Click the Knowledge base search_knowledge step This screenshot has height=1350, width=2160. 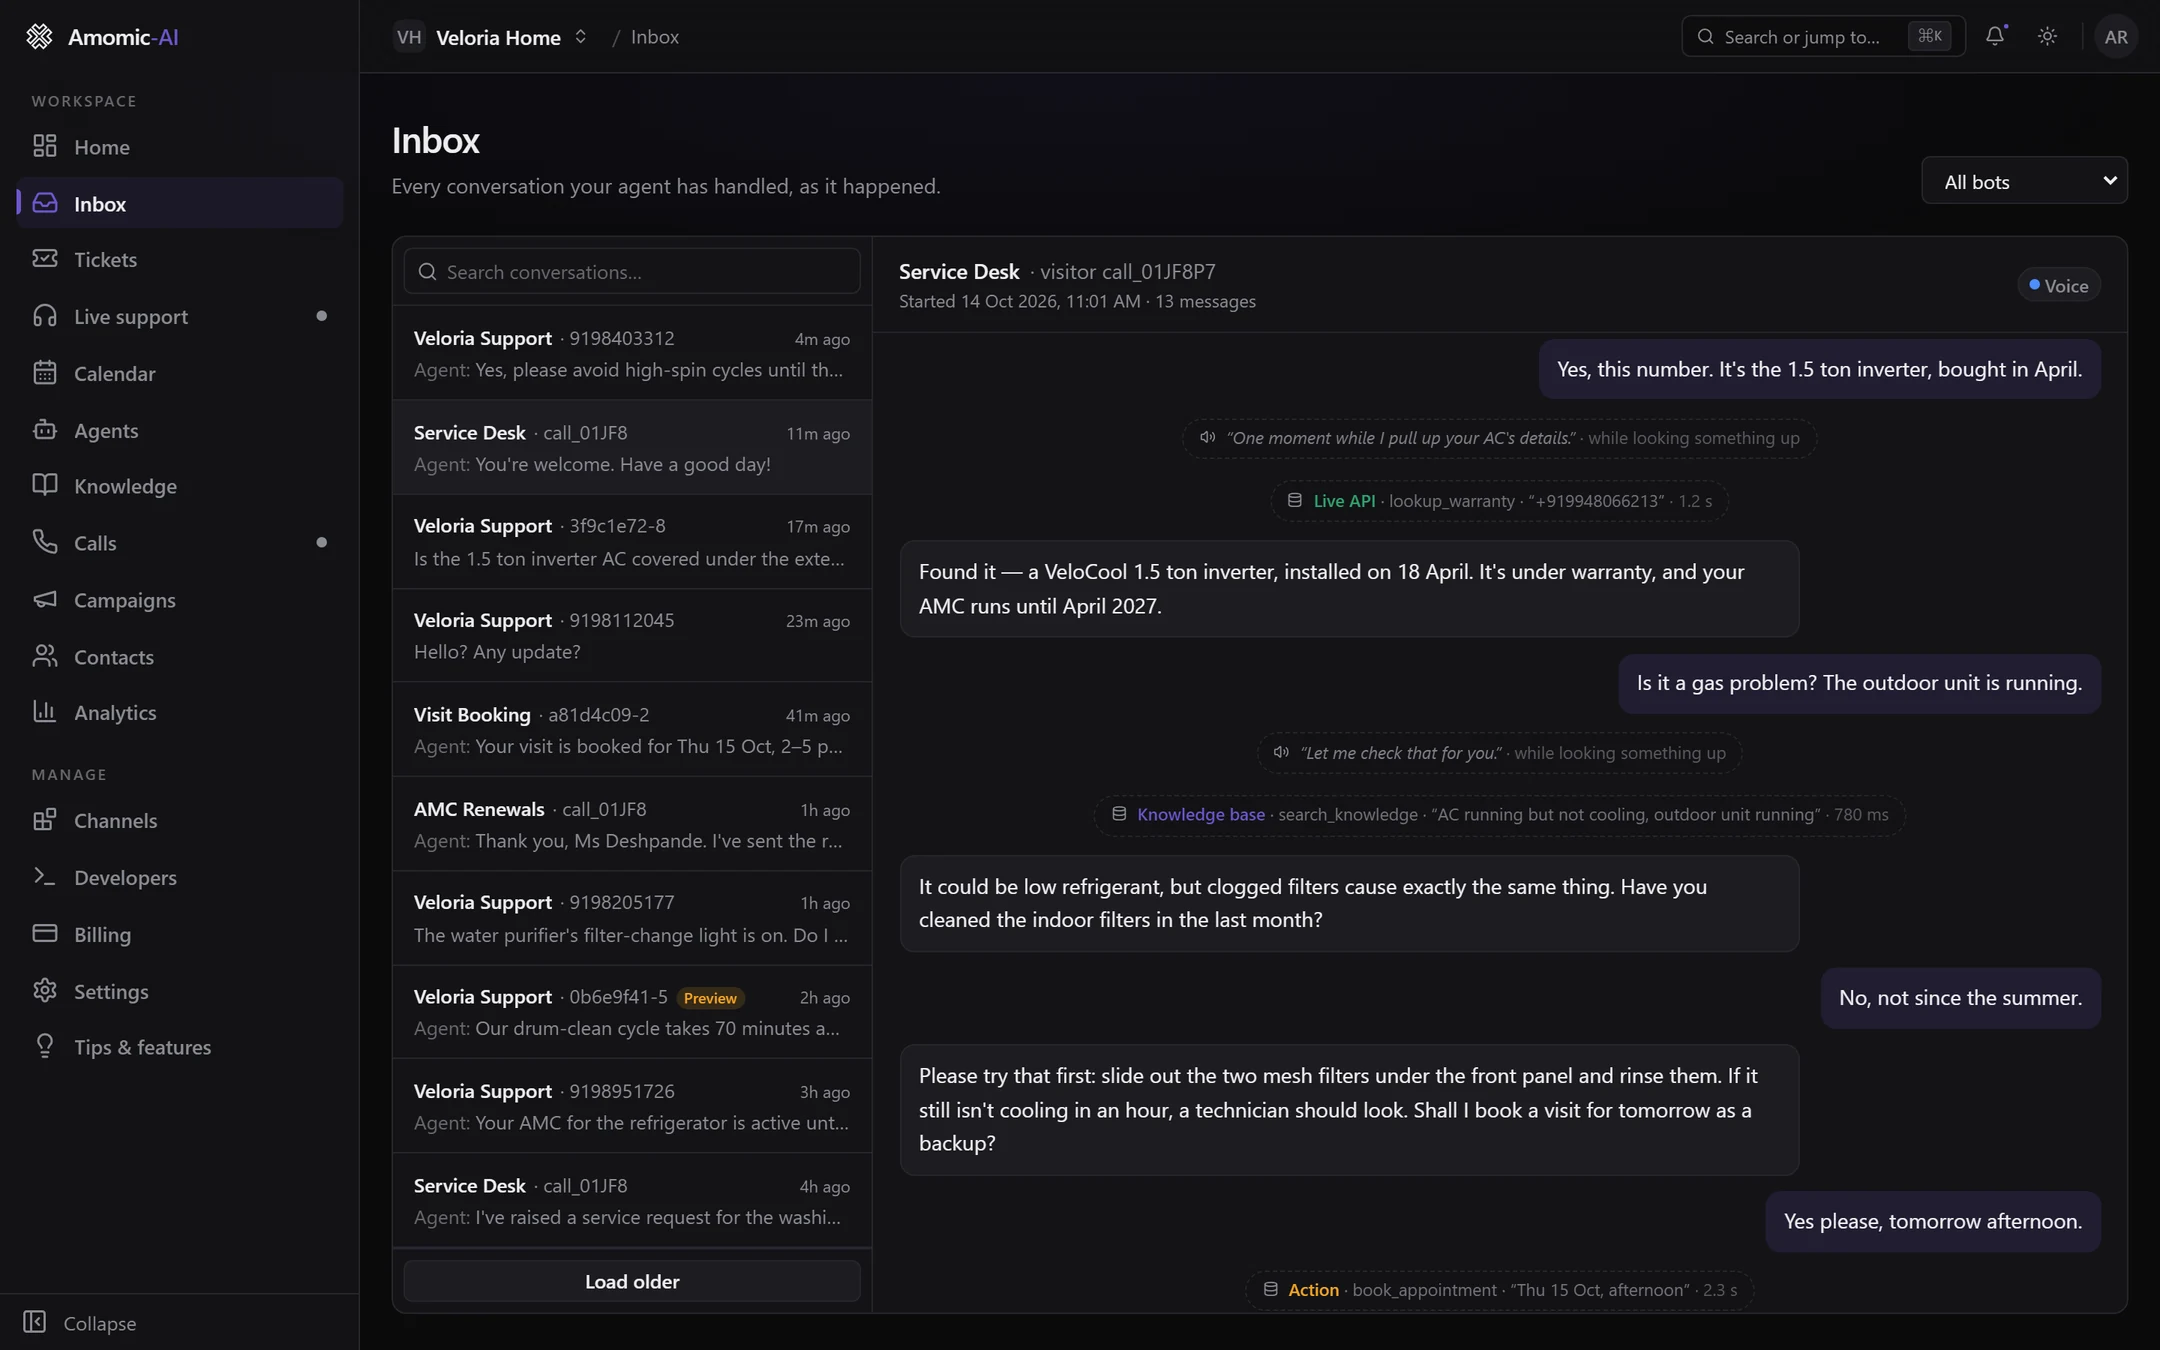[x=1499, y=815]
